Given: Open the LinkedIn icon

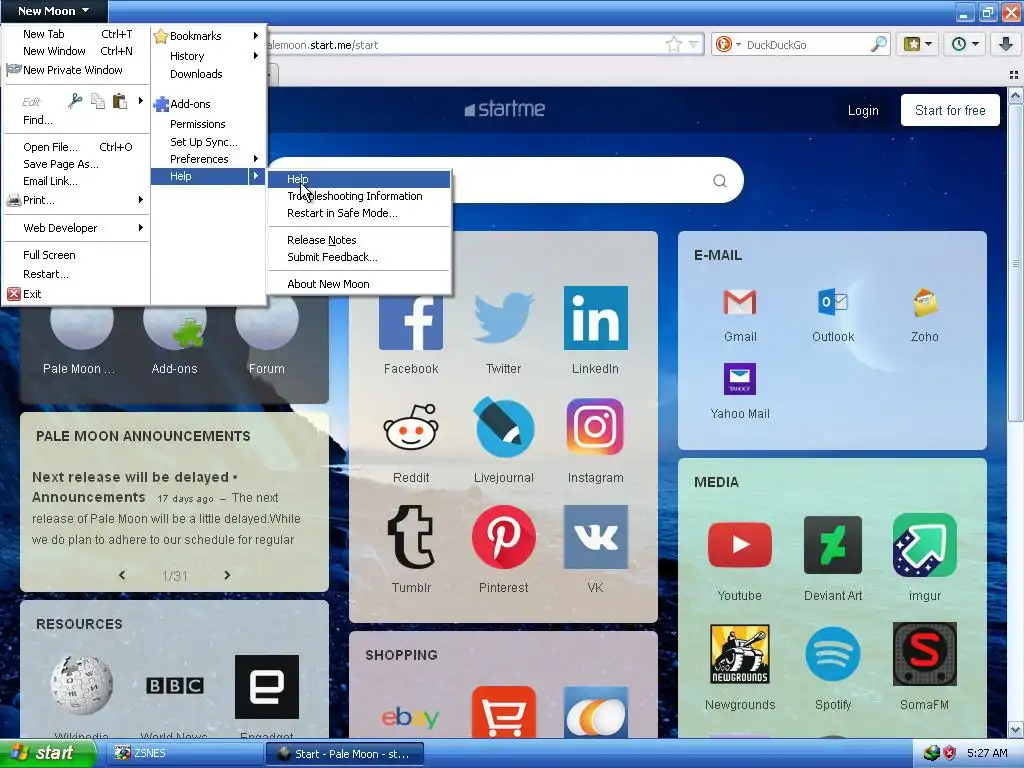Looking at the screenshot, I should 596,318.
